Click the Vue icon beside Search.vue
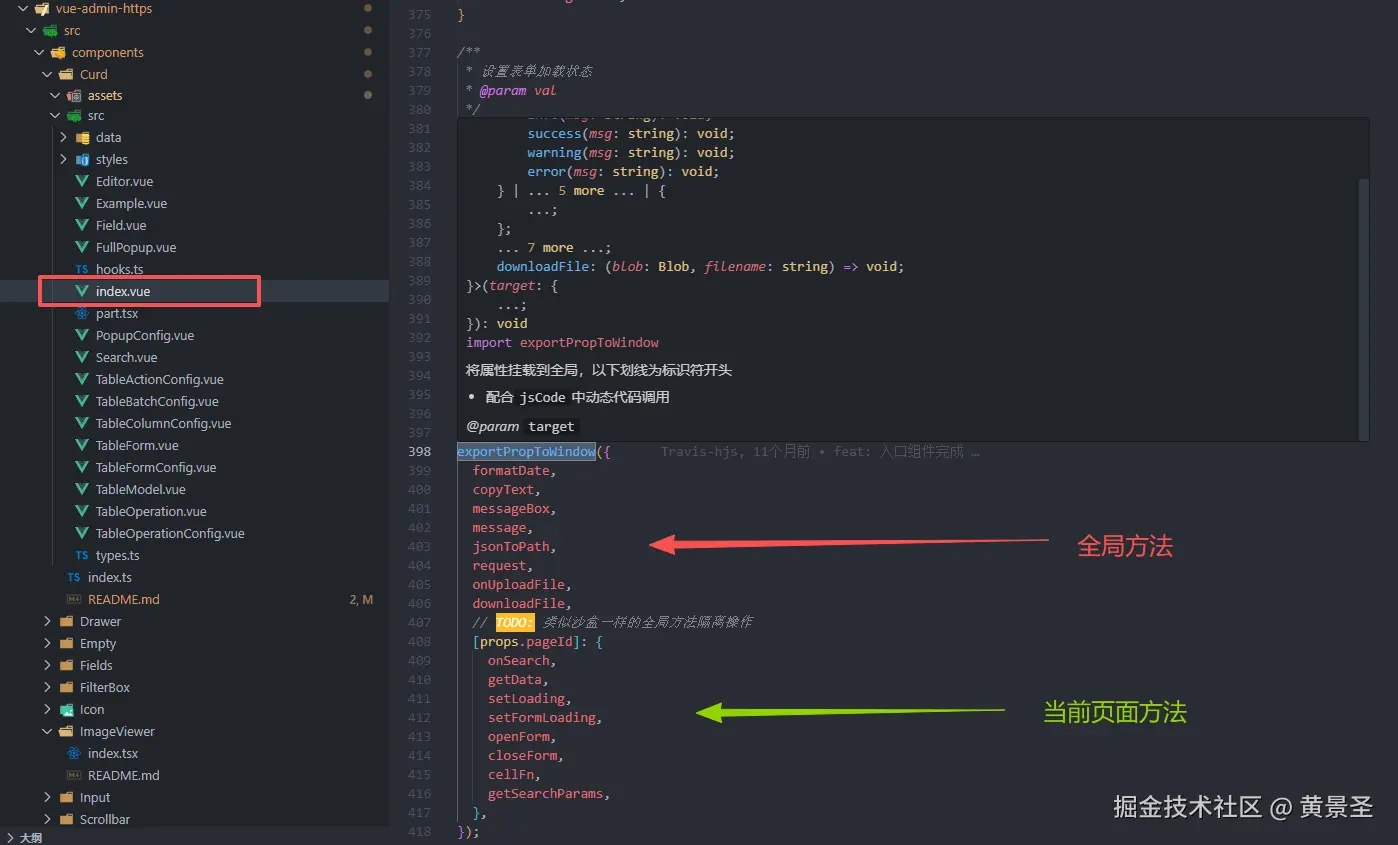Screen dimensions: 1398x845 tap(82, 357)
